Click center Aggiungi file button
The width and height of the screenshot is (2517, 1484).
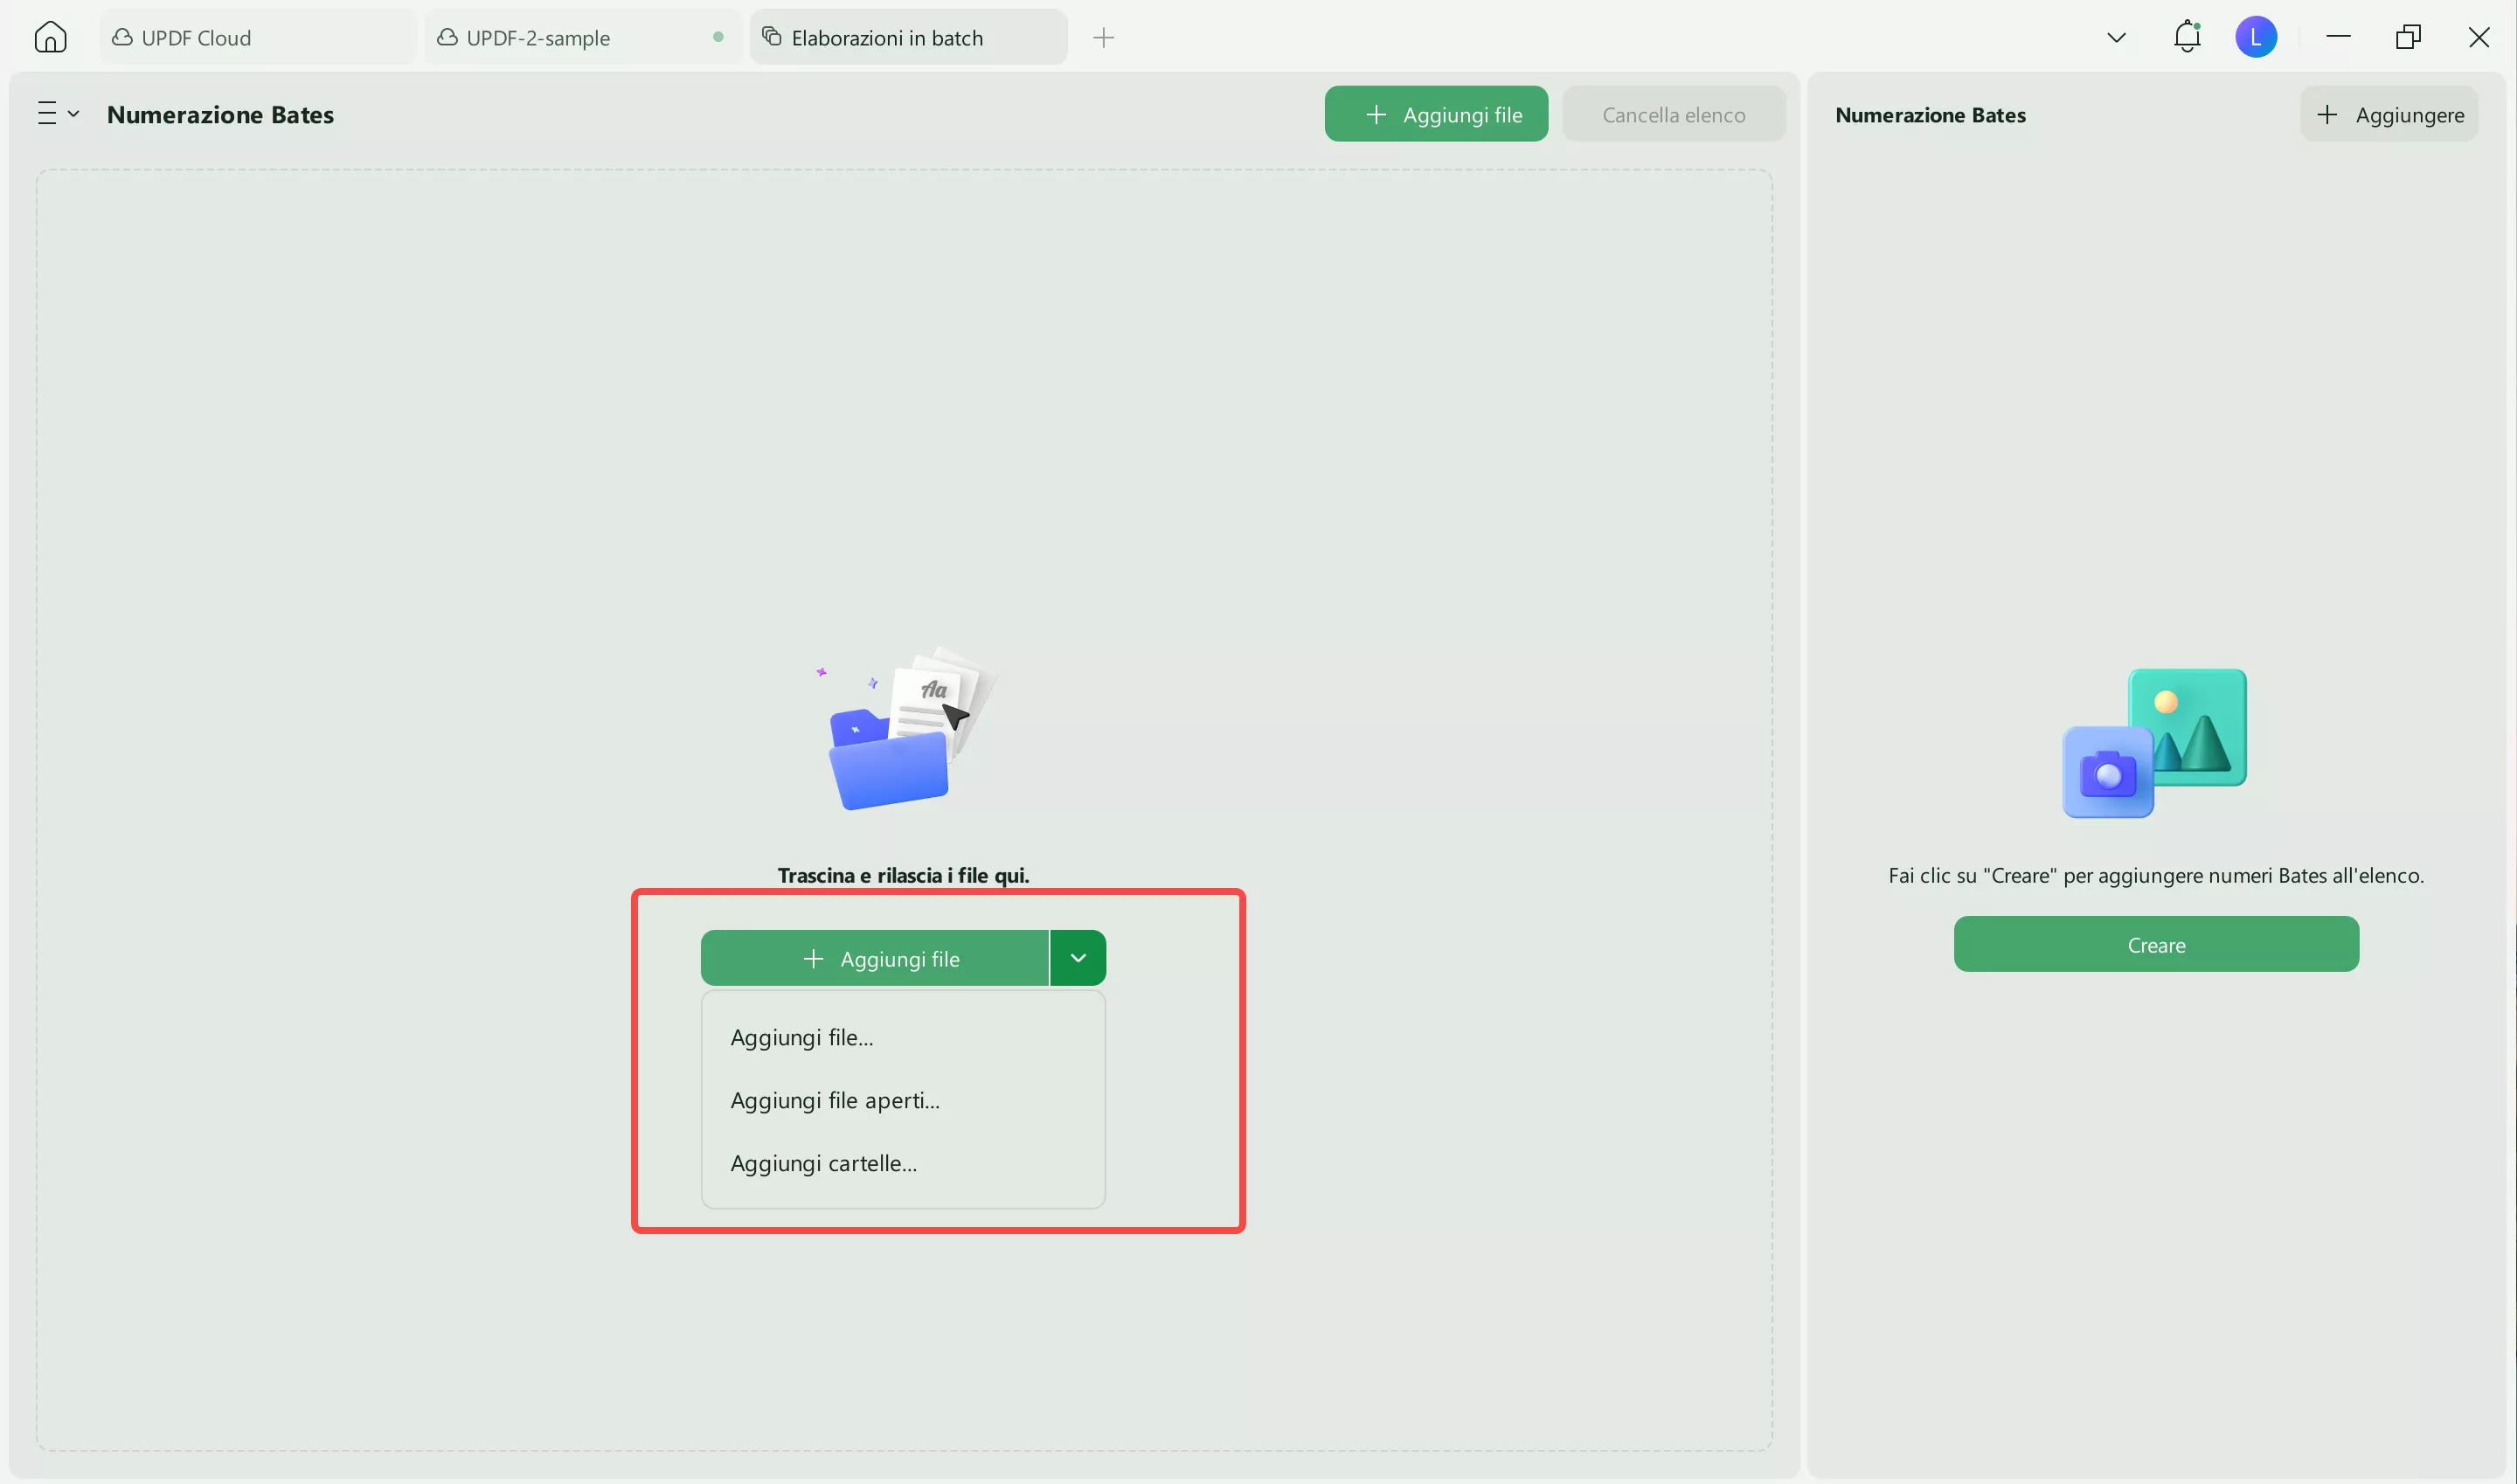click(875, 958)
